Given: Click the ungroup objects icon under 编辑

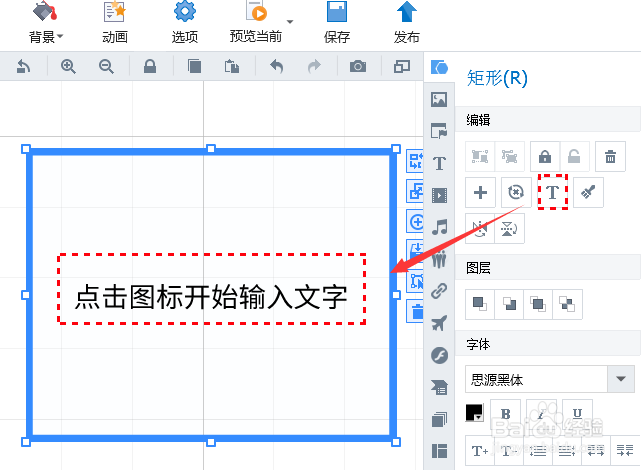Looking at the screenshot, I should coord(509,157).
